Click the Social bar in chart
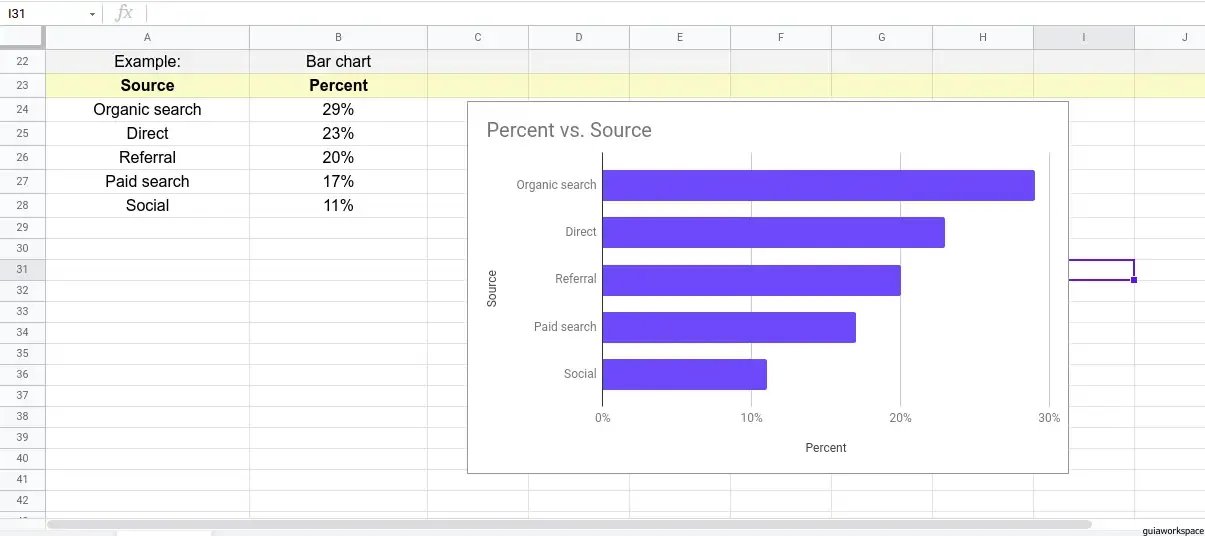Image resolution: width=1205 pixels, height=536 pixels. [x=684, y=374]
